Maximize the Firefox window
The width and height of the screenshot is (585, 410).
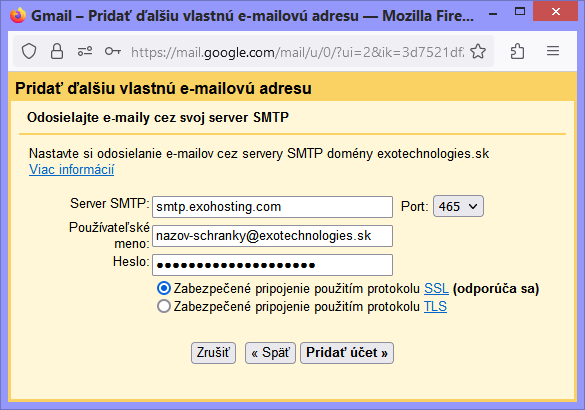[x=519, y=12]
